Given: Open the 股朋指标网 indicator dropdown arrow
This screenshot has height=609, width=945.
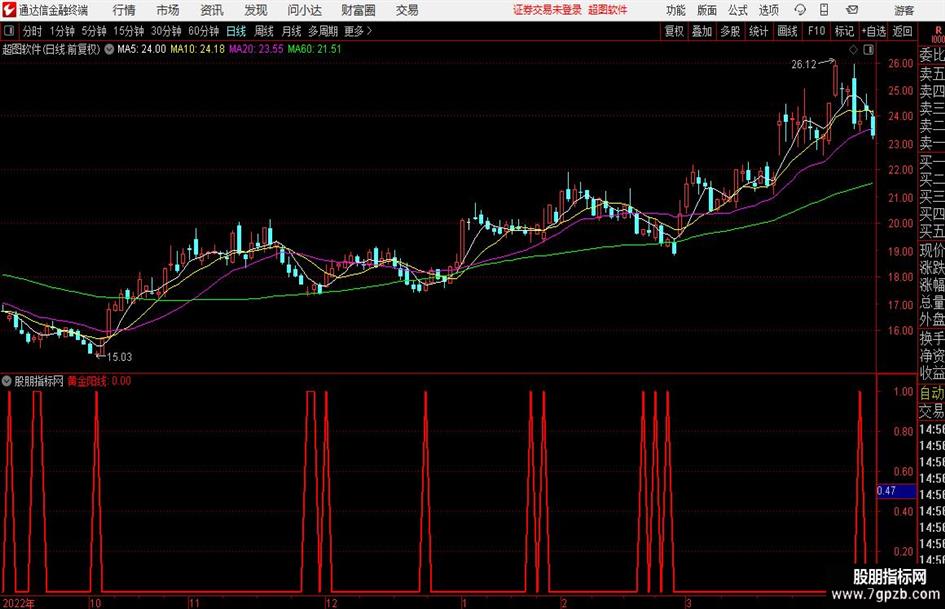Looking at the screenshot, I should (7, 381).
